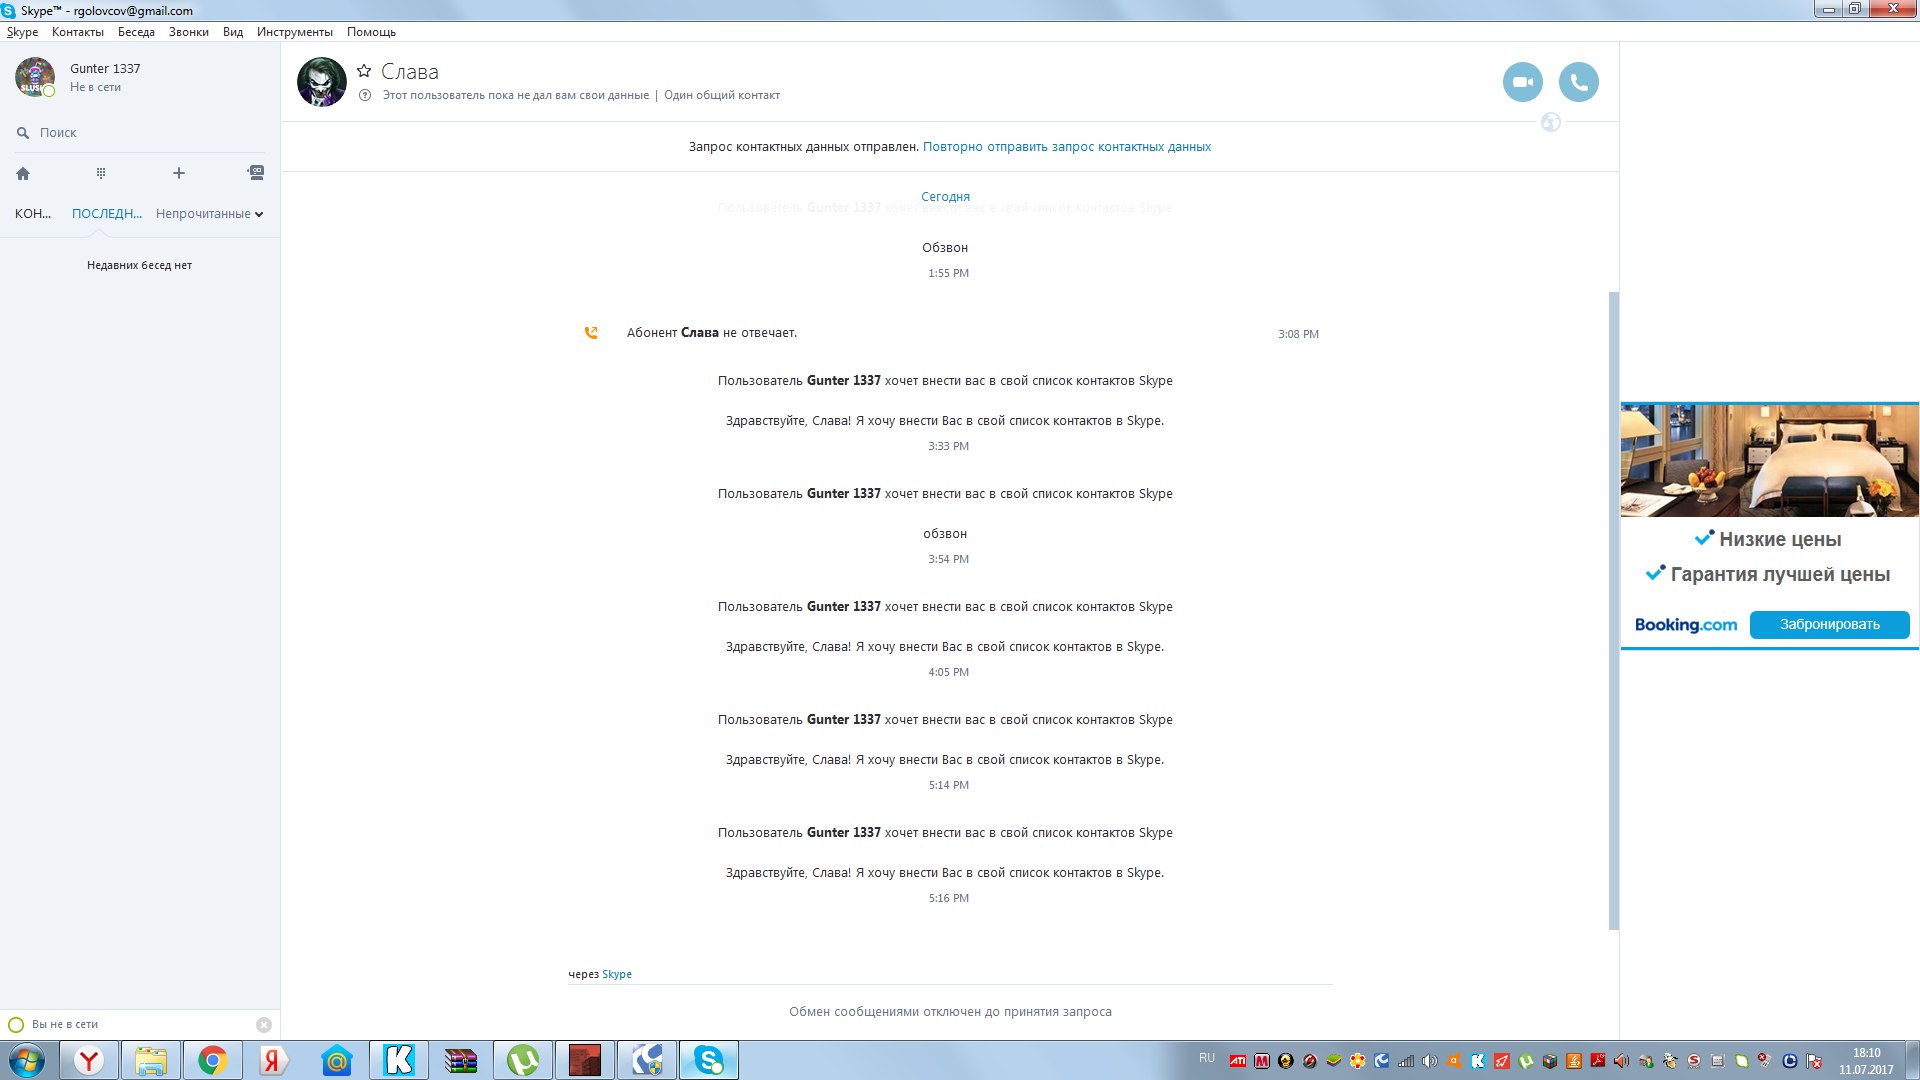This screenshot has height=1080, width=1920.
Task: Open the Звонки menu
Action: [x=188, y=32]
